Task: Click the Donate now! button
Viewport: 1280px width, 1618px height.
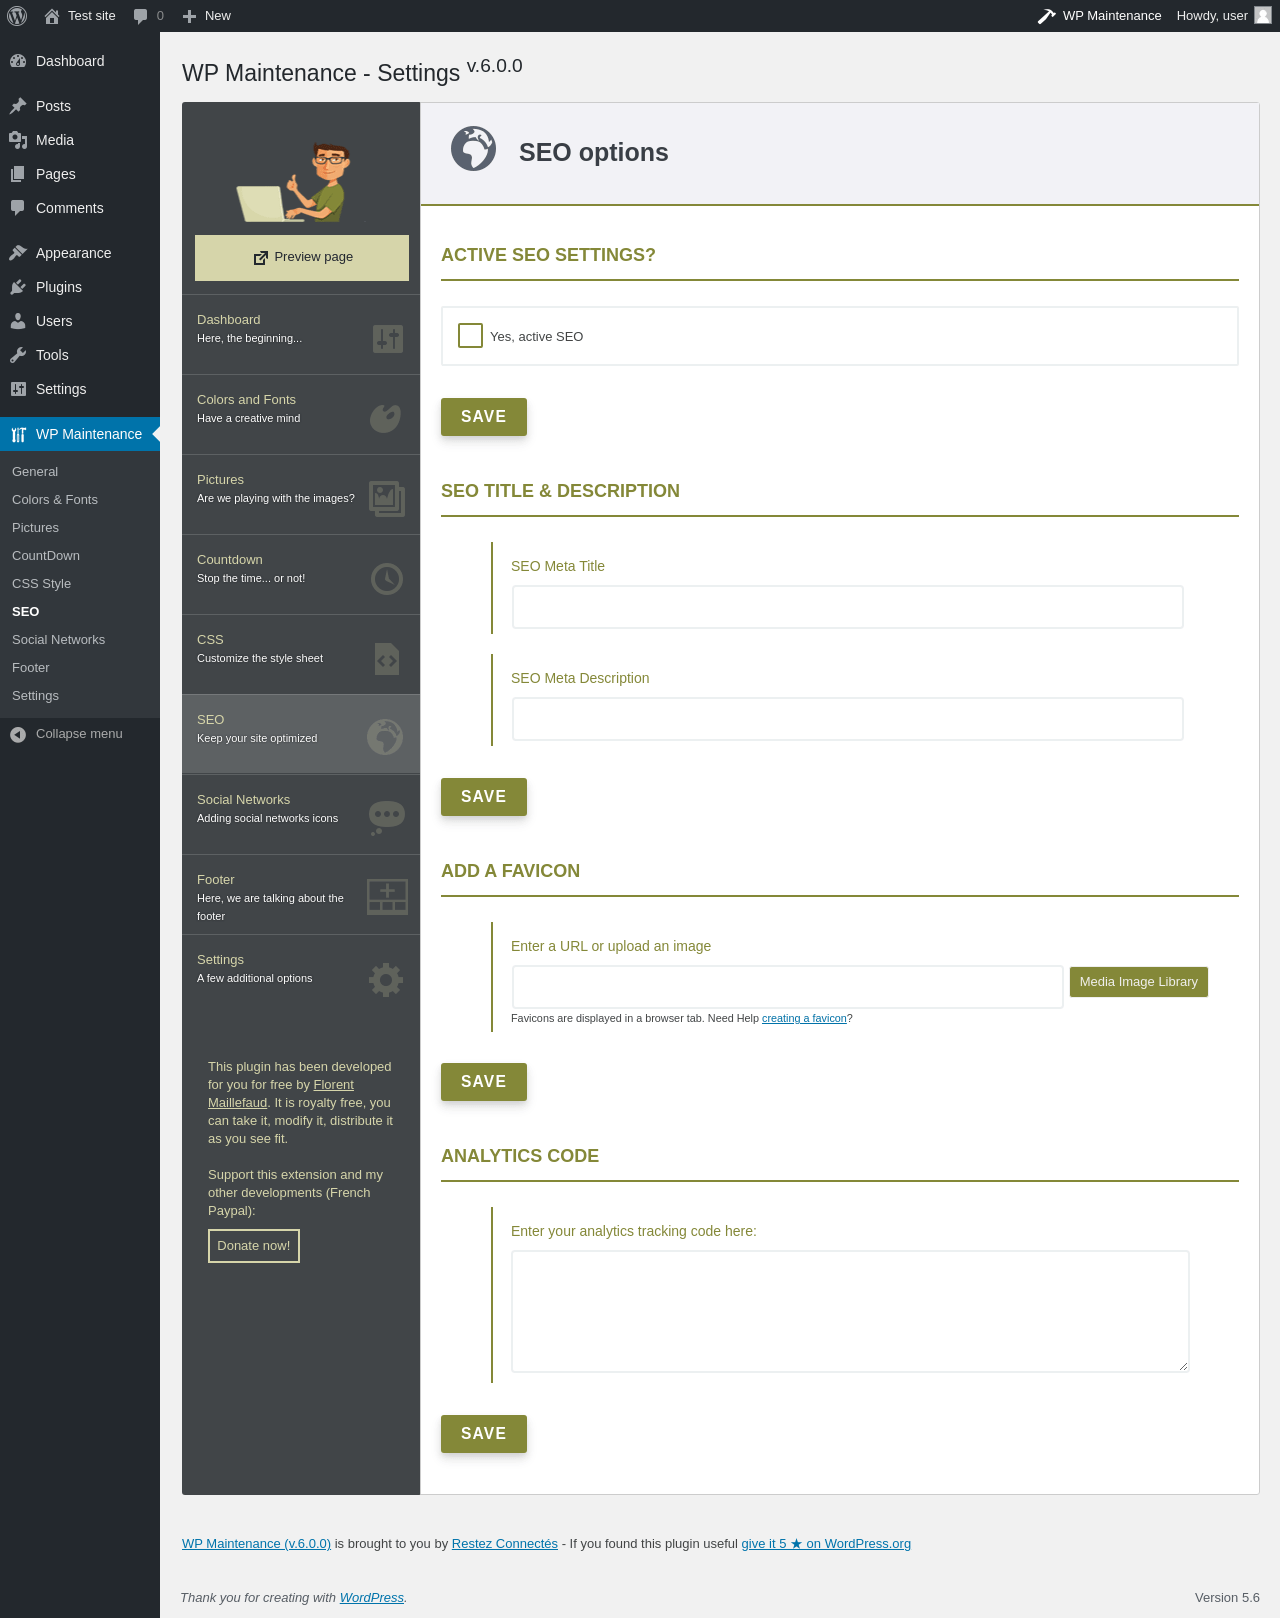Action: (254, 1246)
